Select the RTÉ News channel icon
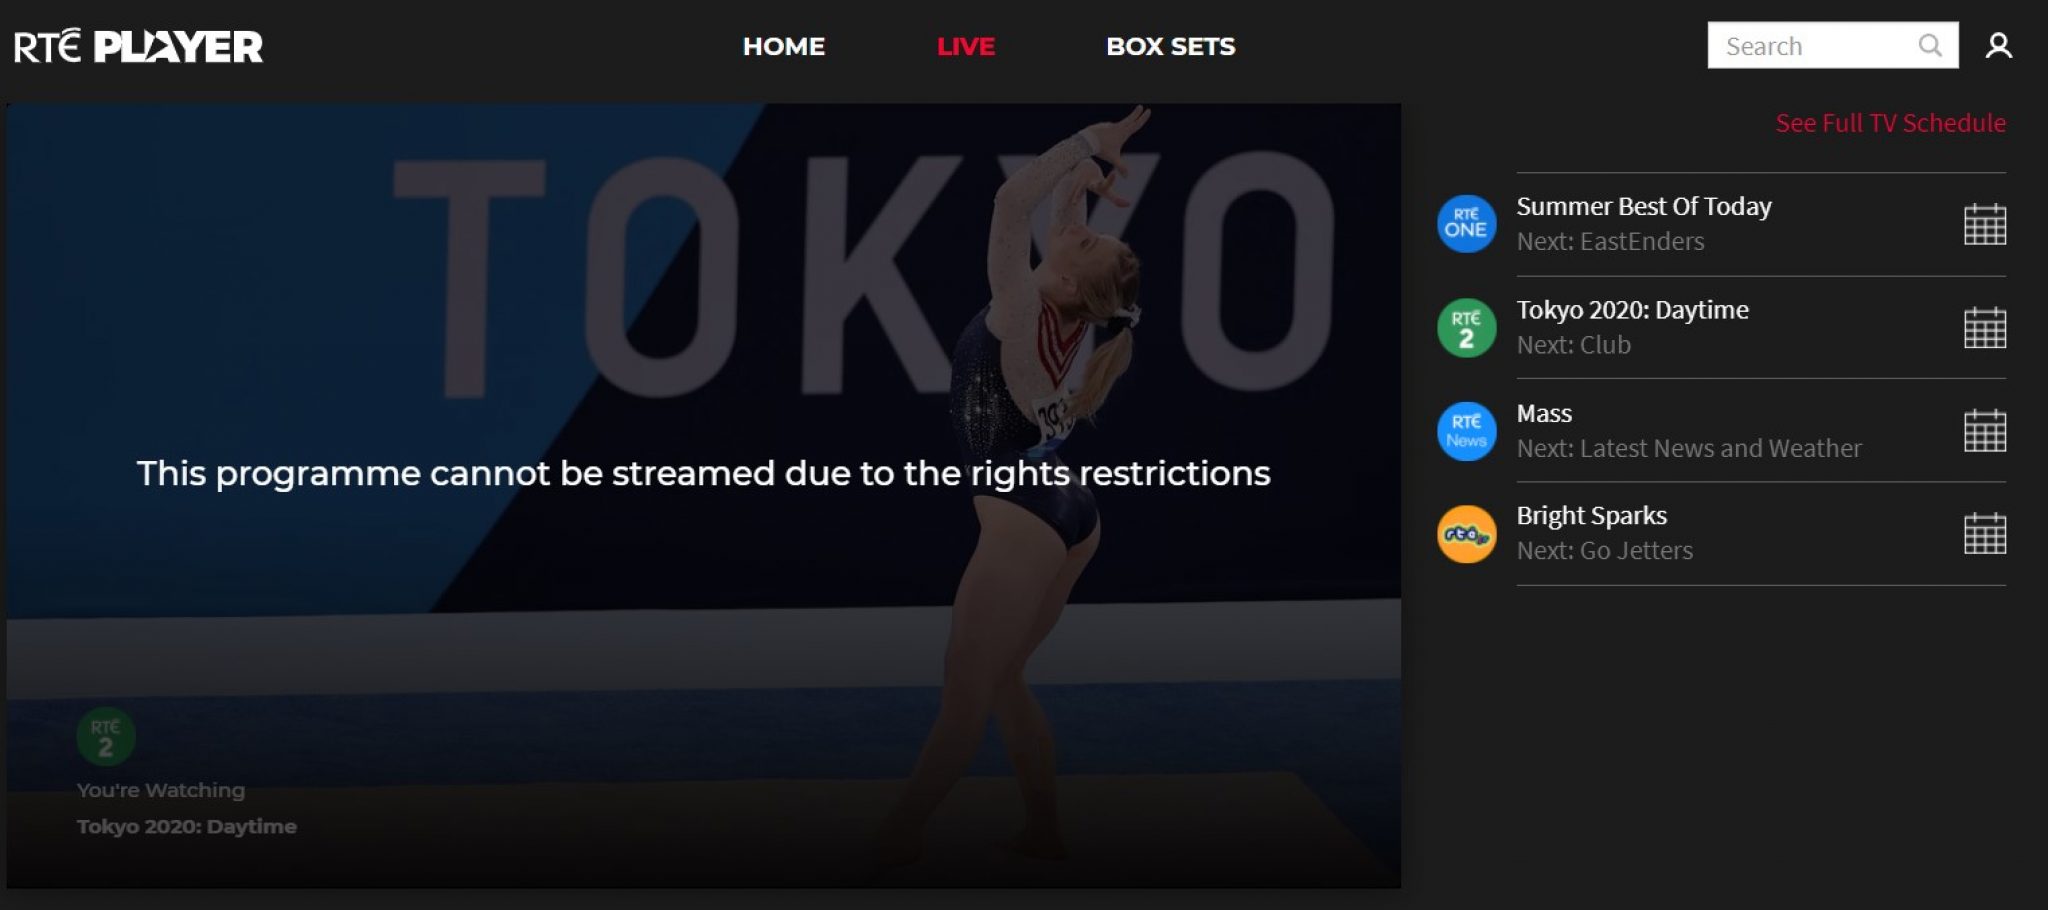This screenshot has height=910, width=2048. (x=1466, y=431)
